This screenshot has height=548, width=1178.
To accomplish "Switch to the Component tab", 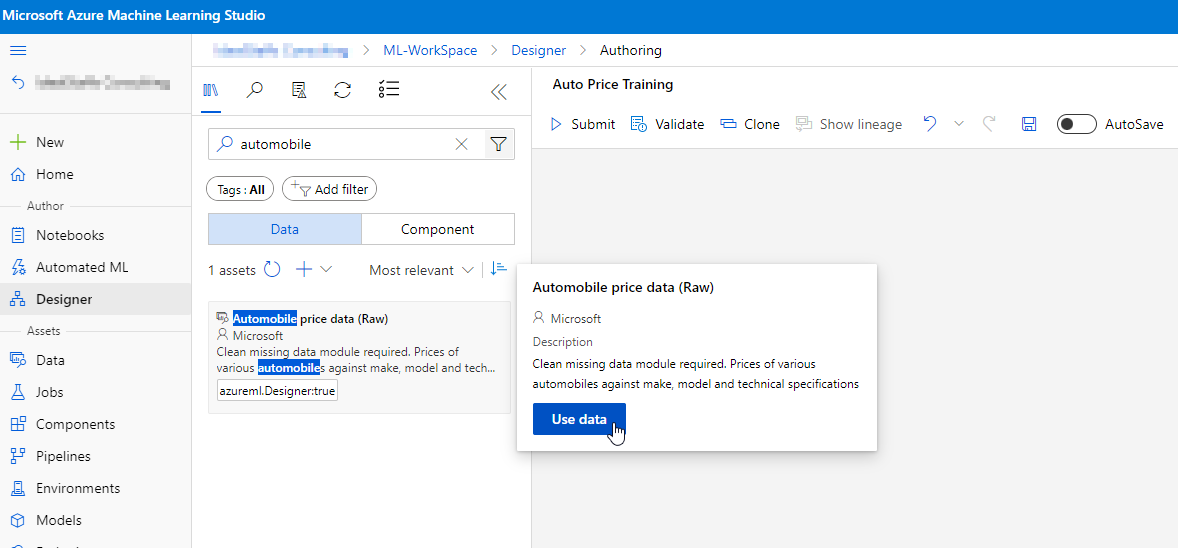I will [x=437, y=229].
